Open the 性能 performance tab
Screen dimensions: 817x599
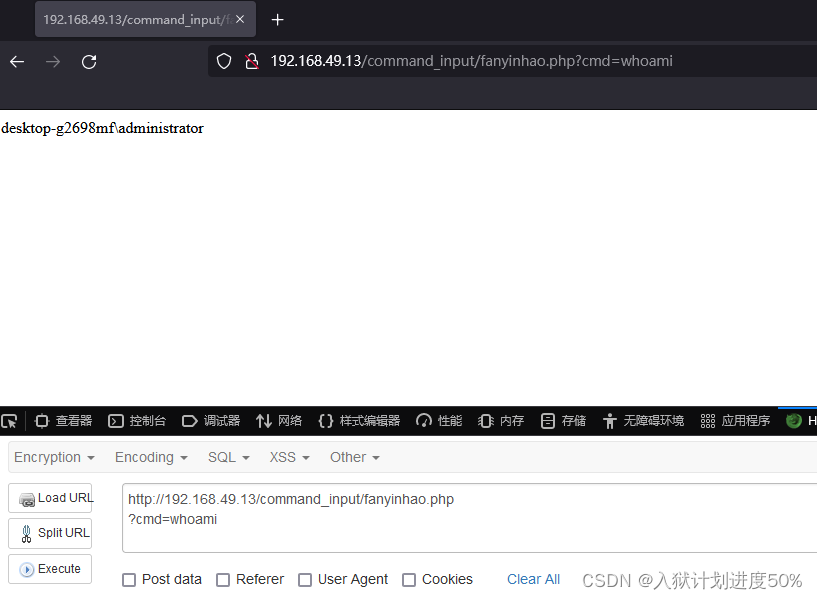pos(439,421)
